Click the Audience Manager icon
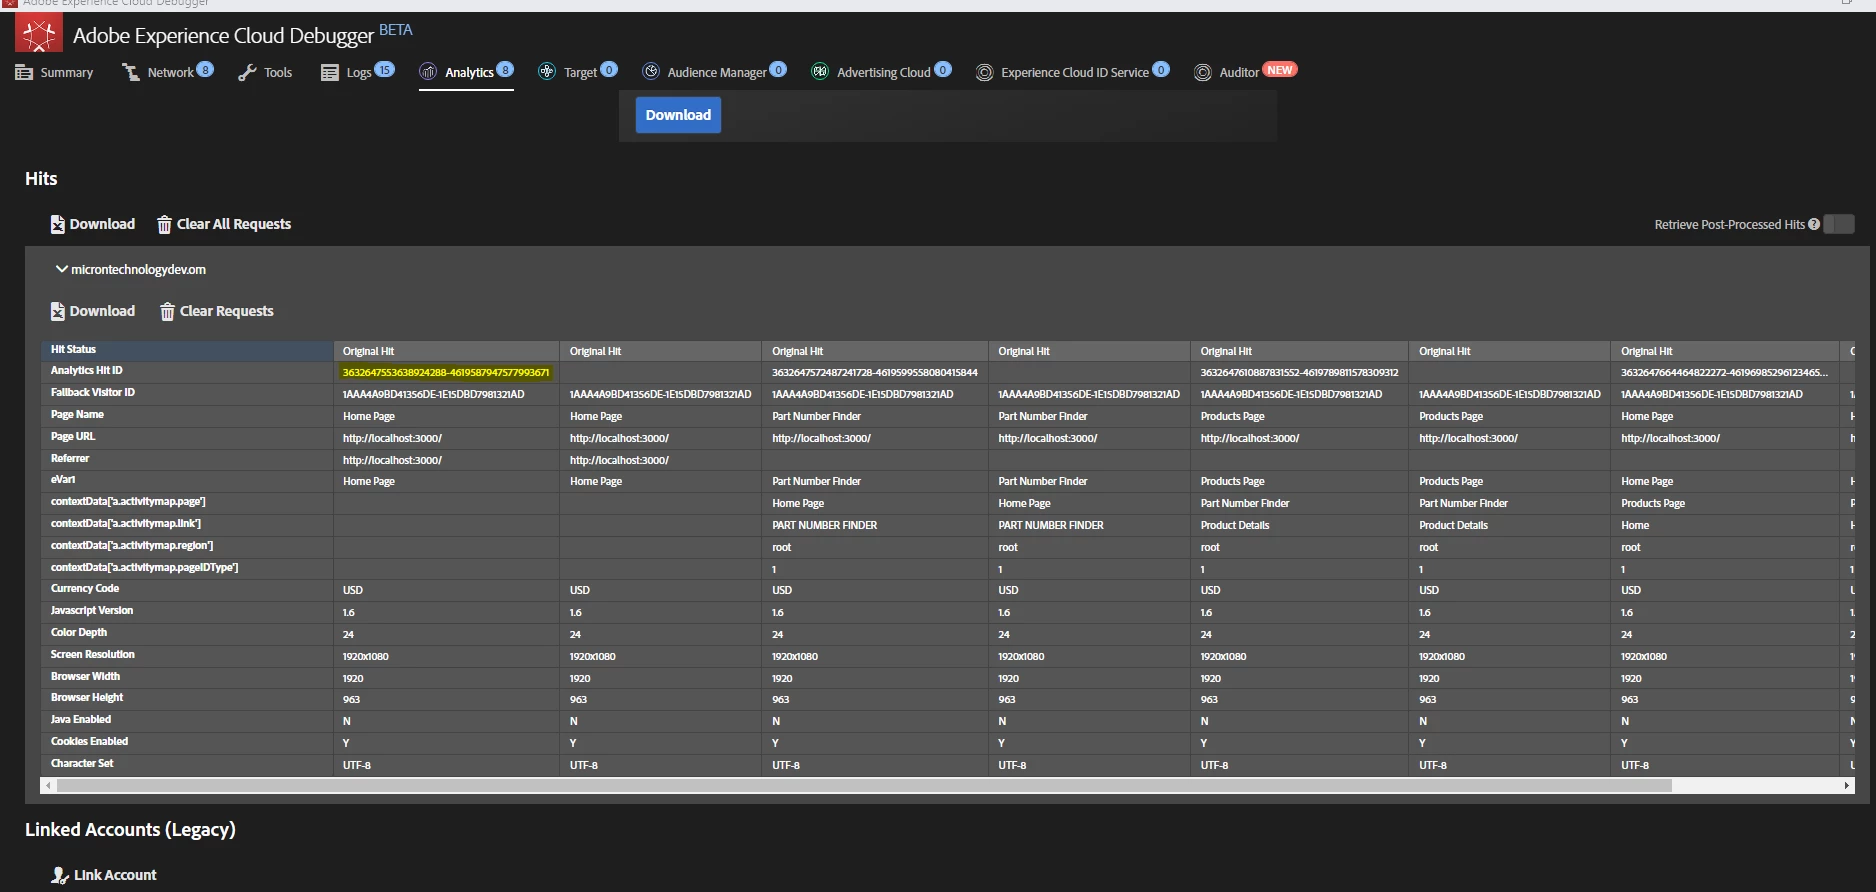This screenshot has height=892, width=1876. [651, 71]
